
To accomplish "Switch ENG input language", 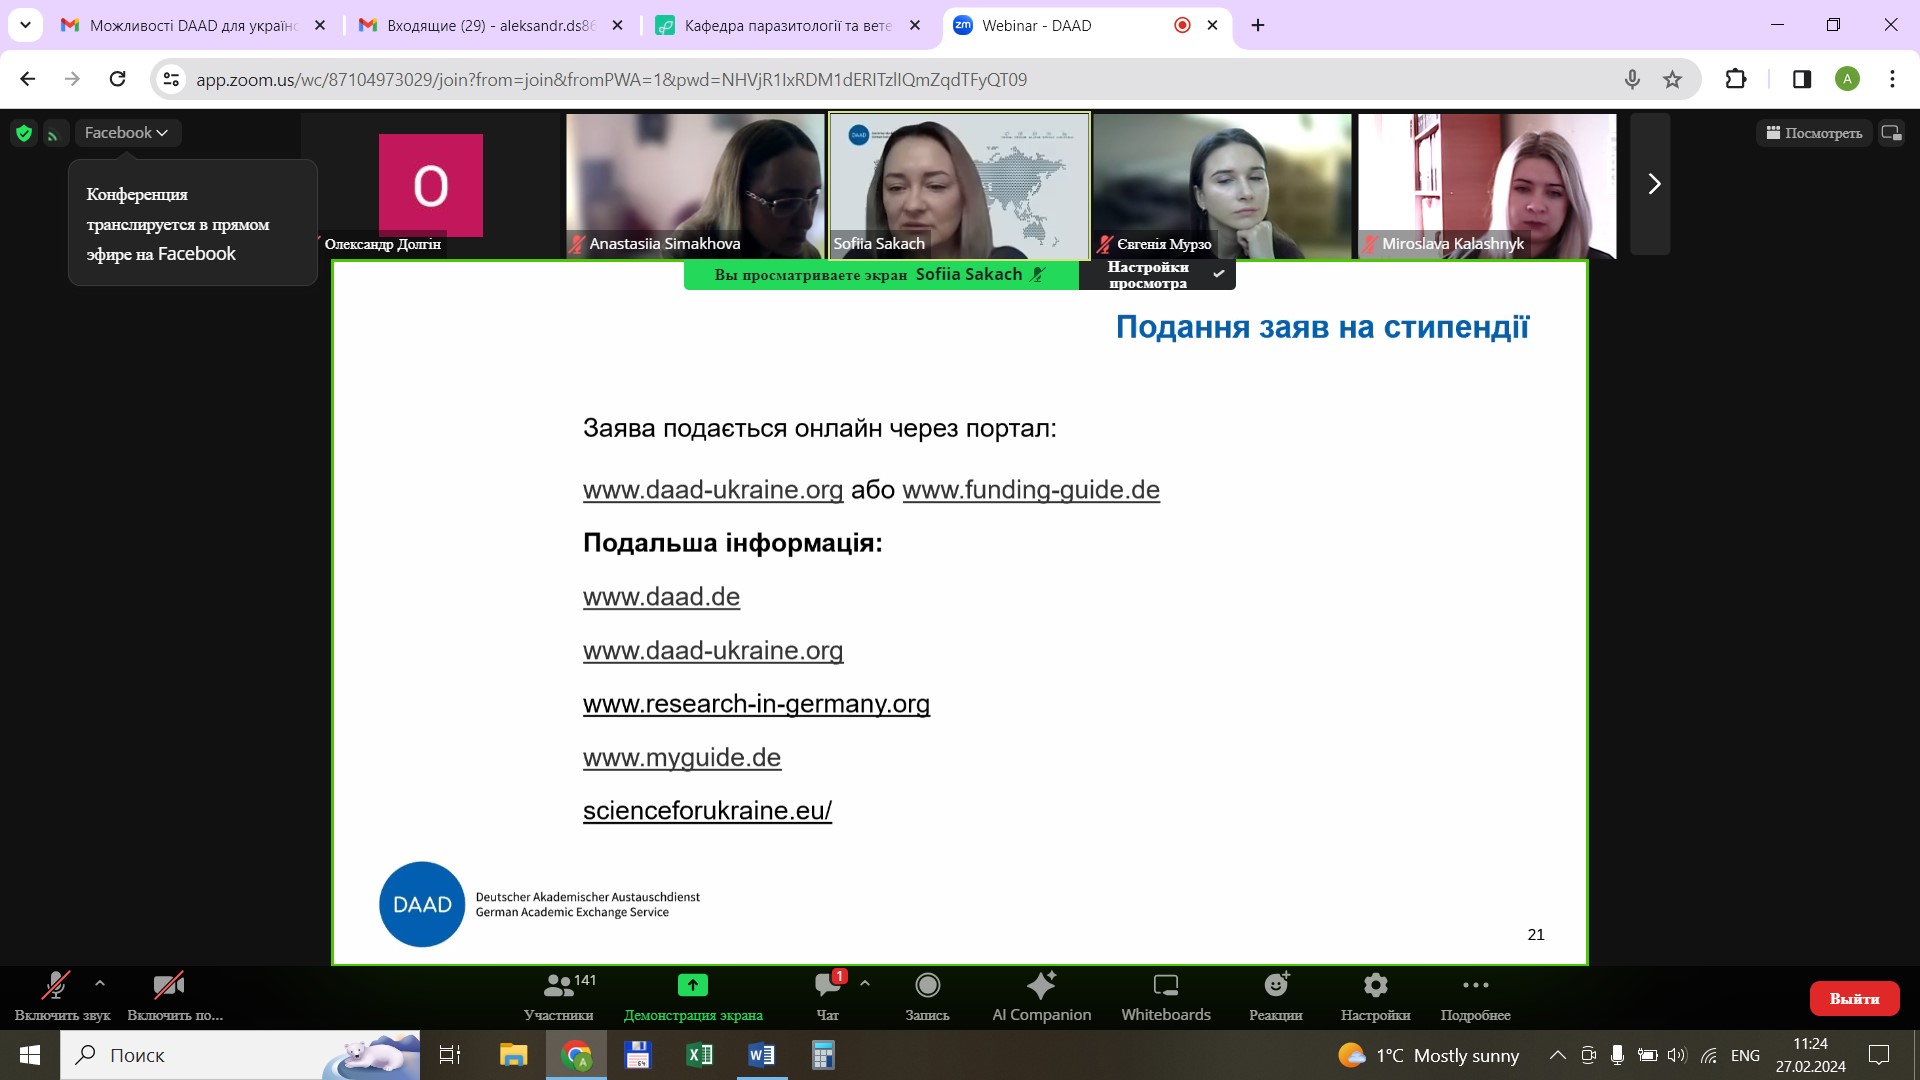I will coord(1745,1055).
